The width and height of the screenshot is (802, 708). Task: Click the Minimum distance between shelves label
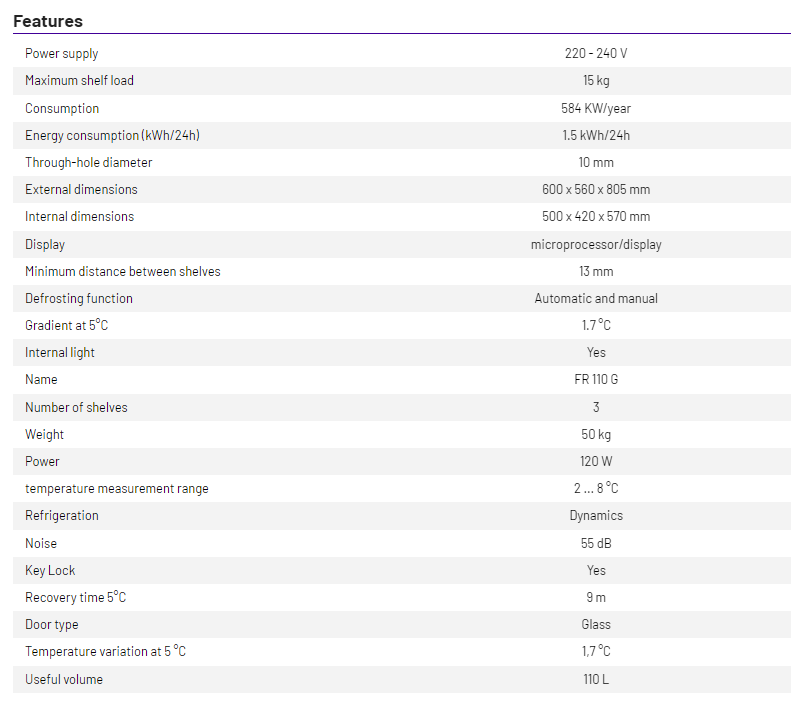point(123,271)
